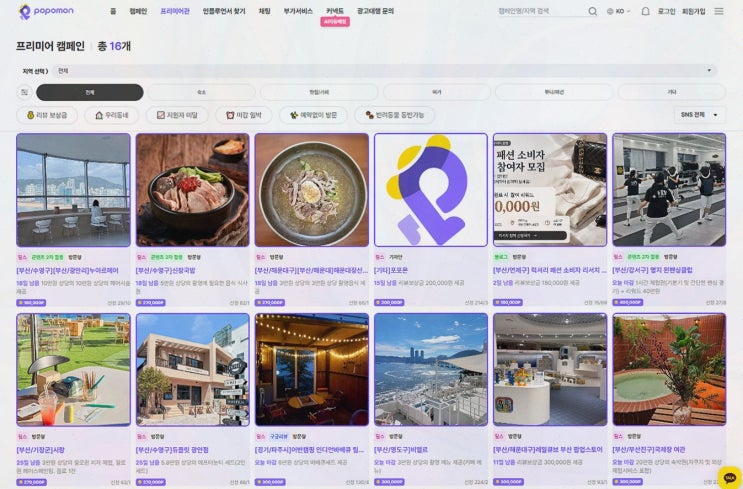
Task: Click the 로그인 link
Action: coord(666,11)
